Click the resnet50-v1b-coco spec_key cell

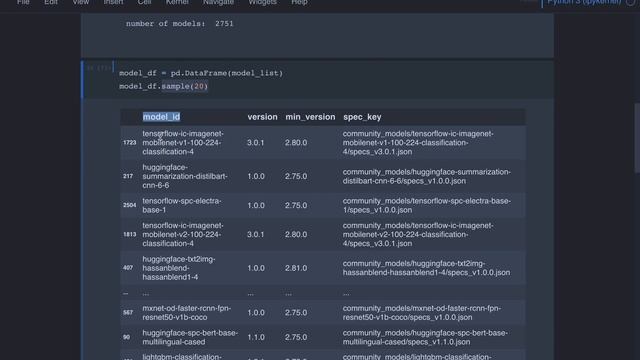pyautogui.click(x=422, y=313)
